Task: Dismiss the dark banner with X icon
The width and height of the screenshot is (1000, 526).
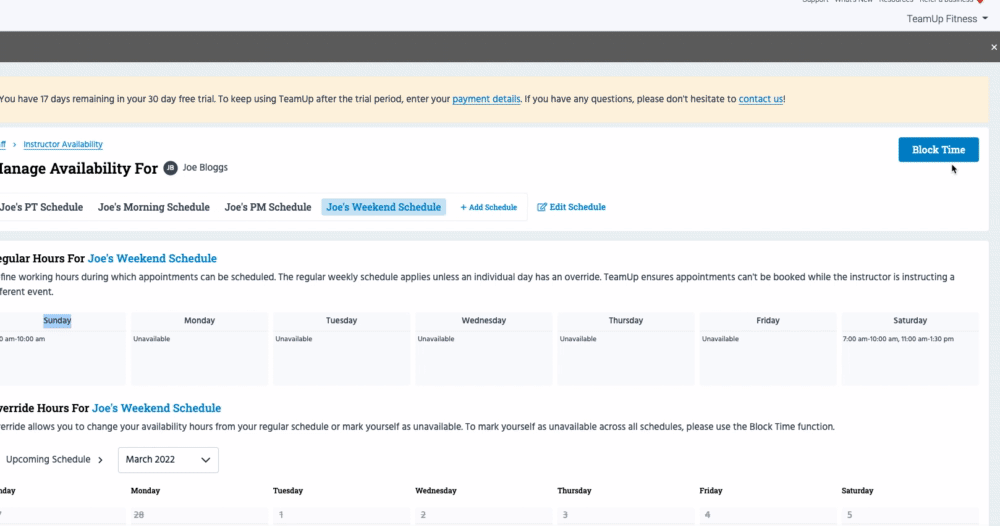Action: [992, 47]
